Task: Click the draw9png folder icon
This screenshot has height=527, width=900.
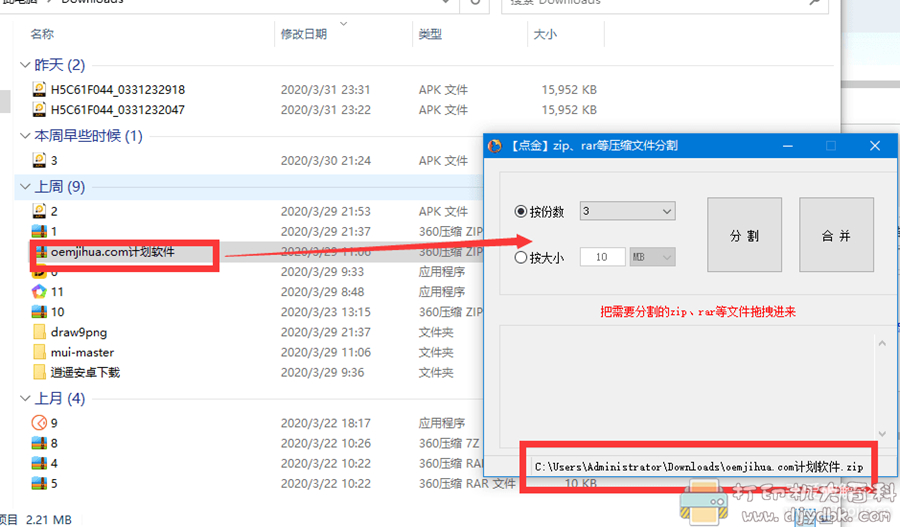Action: coord(39,332)
